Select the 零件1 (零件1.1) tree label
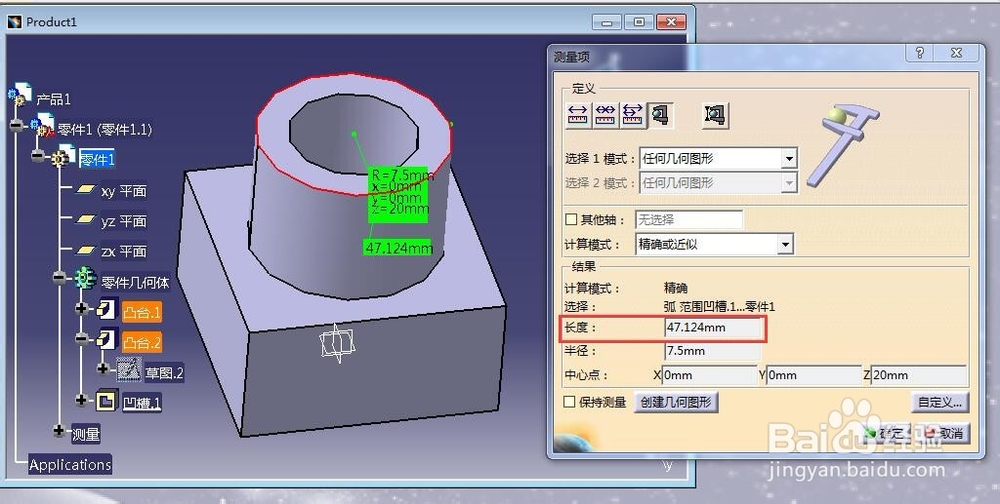This screenshot has height=504, width=1000. pos(105,130)
